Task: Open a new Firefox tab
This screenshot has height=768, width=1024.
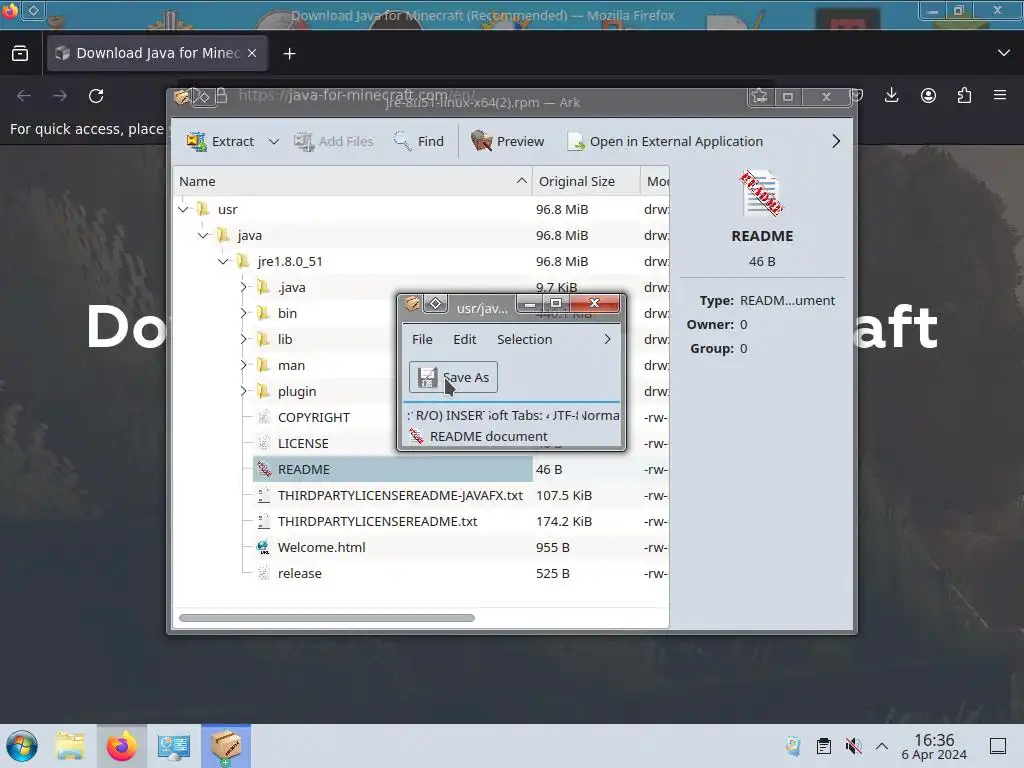Action: pyautogui.click(x=289, y=54)
